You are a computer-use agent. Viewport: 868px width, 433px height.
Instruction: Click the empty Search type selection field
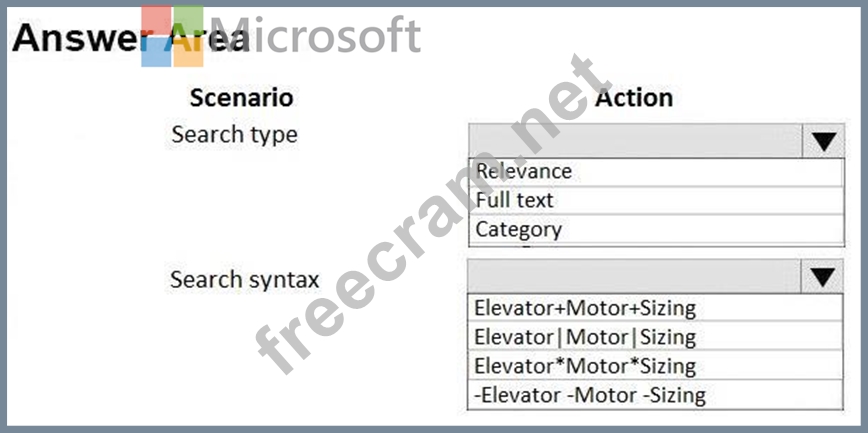(x=634, y=142)
